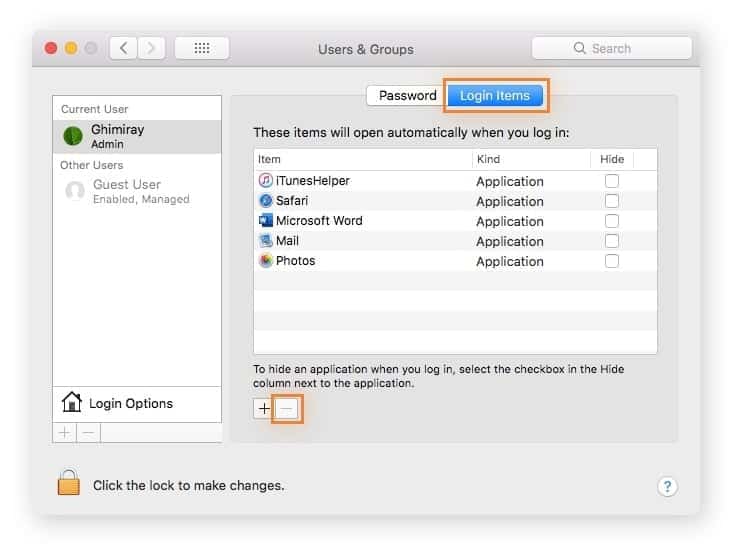
Task: Click the lock icon to make changes
Action: (68, 484)
